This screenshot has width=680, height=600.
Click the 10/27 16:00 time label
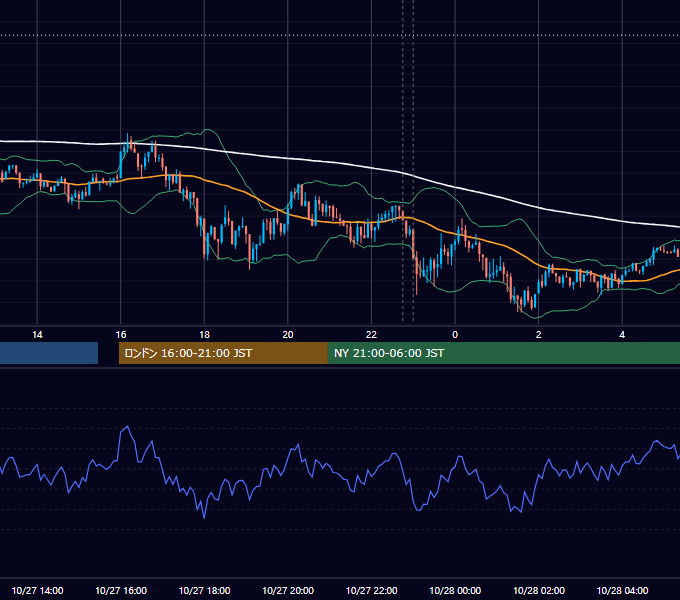coord(121,590)
